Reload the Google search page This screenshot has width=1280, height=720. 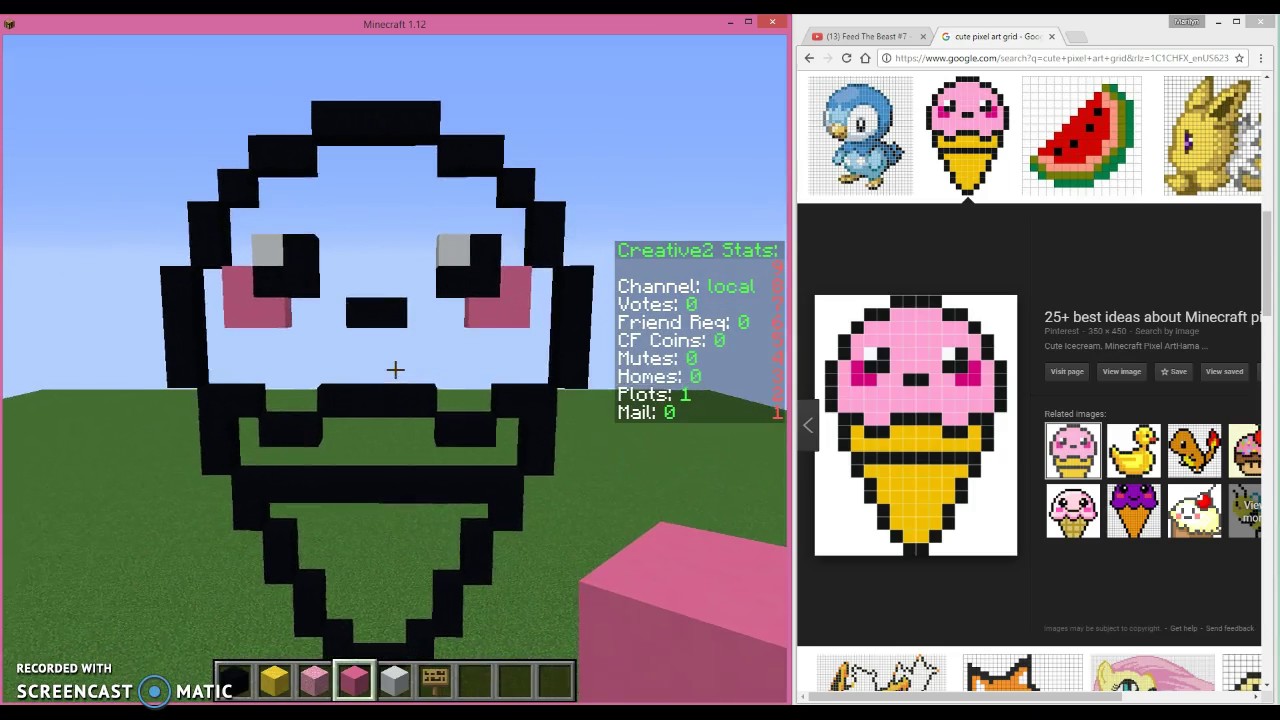(846, 58)
